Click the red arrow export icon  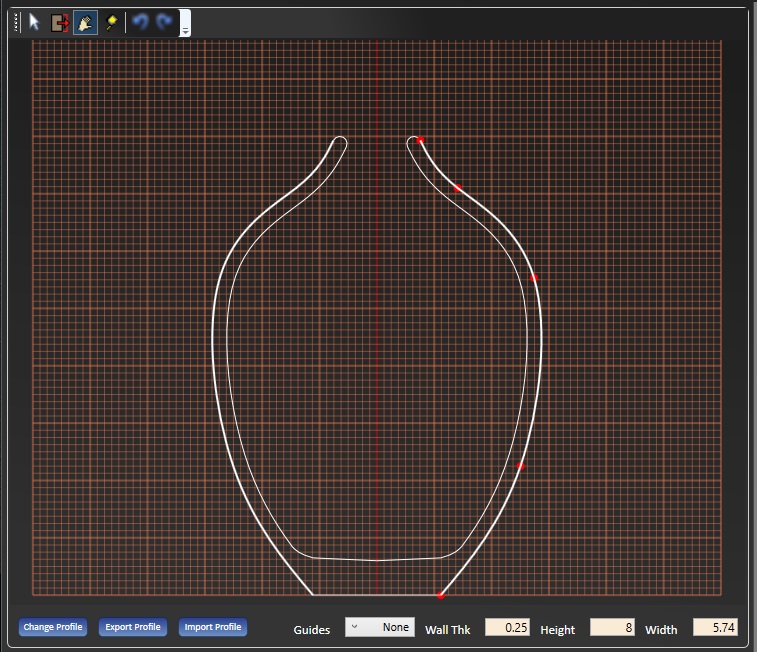tap(60, 22)
